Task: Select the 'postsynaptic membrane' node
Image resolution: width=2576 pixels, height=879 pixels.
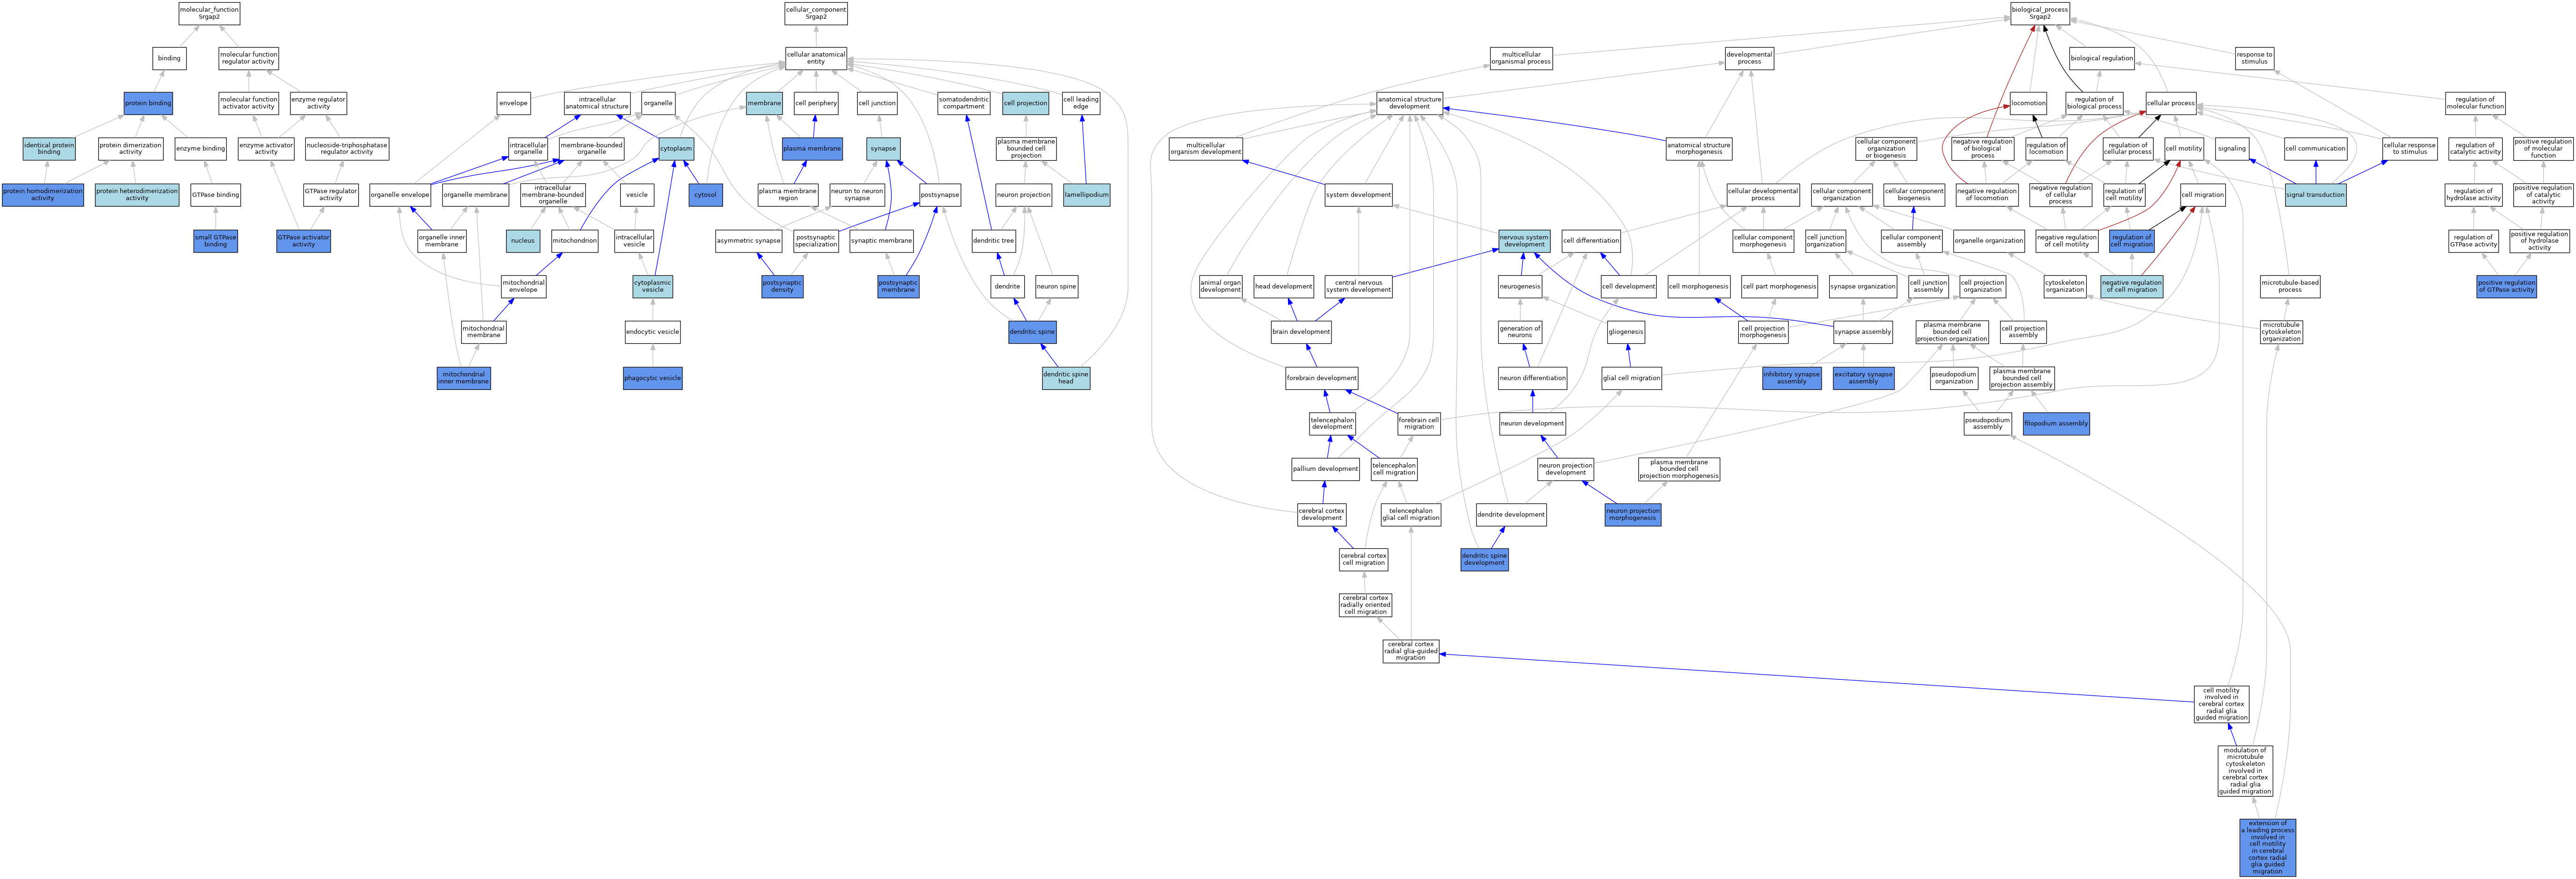Action: point(898,287)
